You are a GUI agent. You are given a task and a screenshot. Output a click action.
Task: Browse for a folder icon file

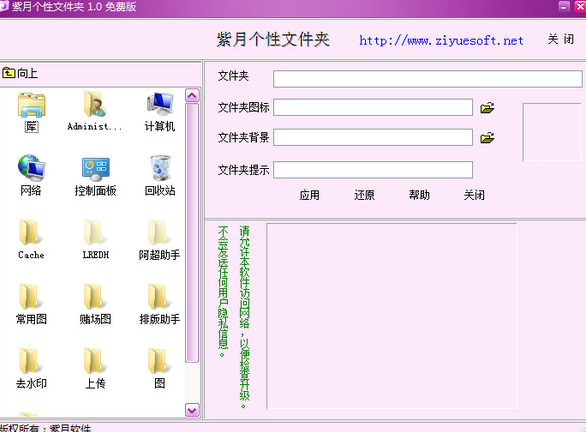487,108
